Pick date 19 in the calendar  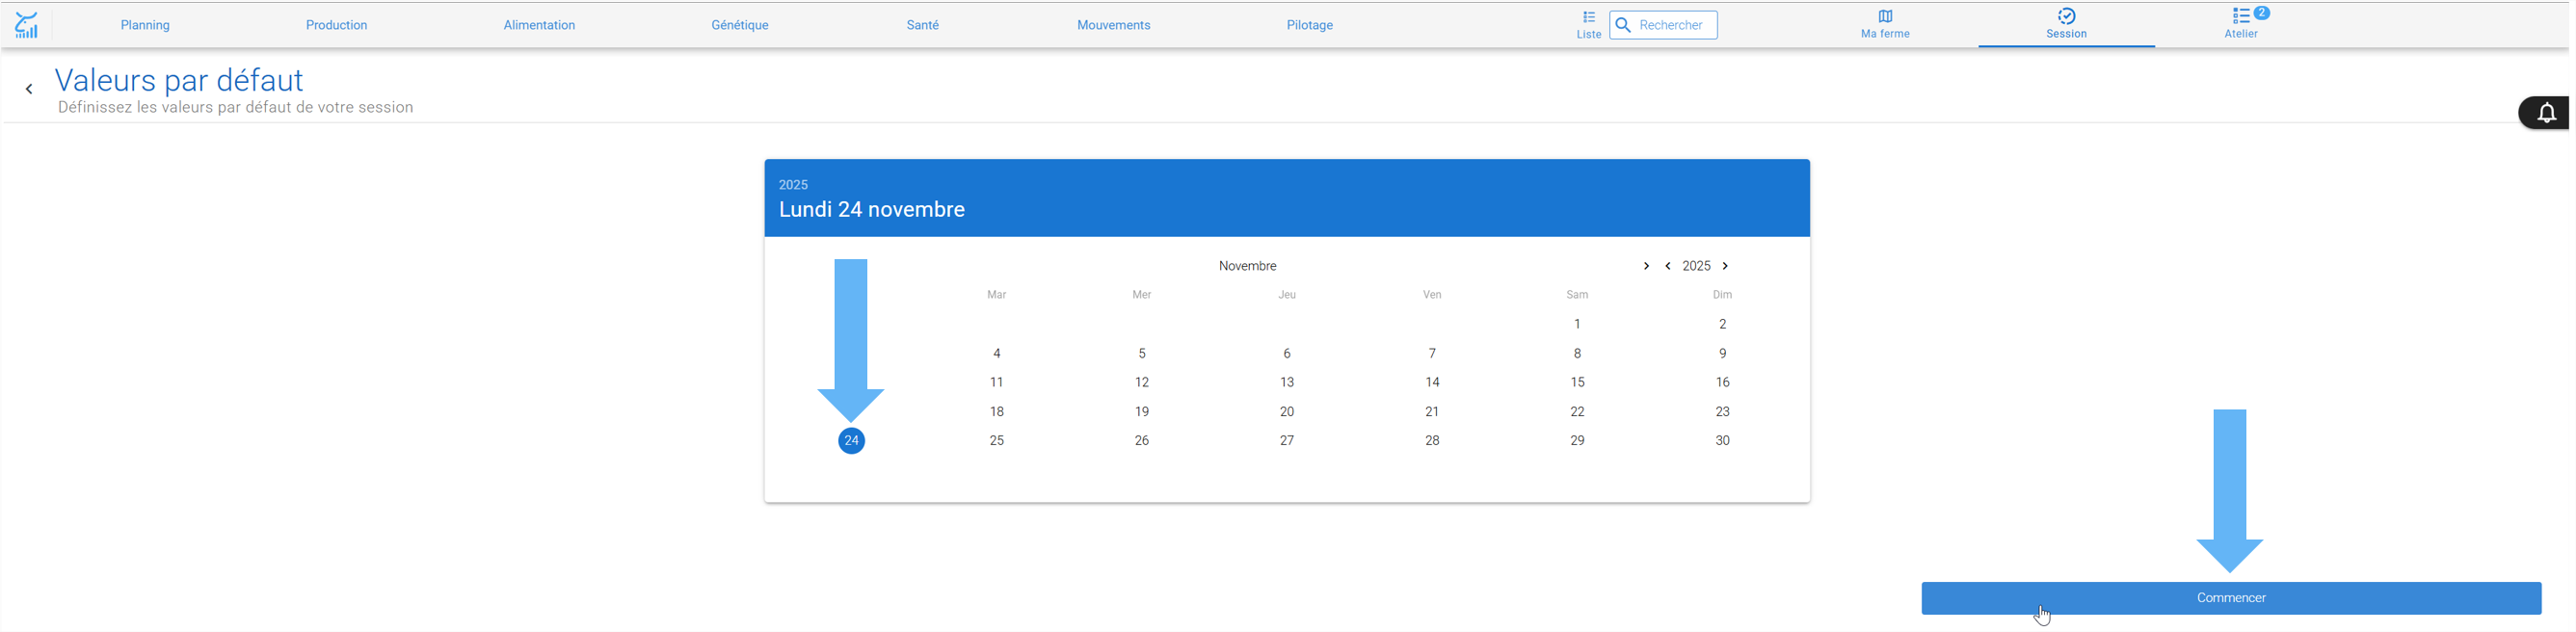[1142, 412]
